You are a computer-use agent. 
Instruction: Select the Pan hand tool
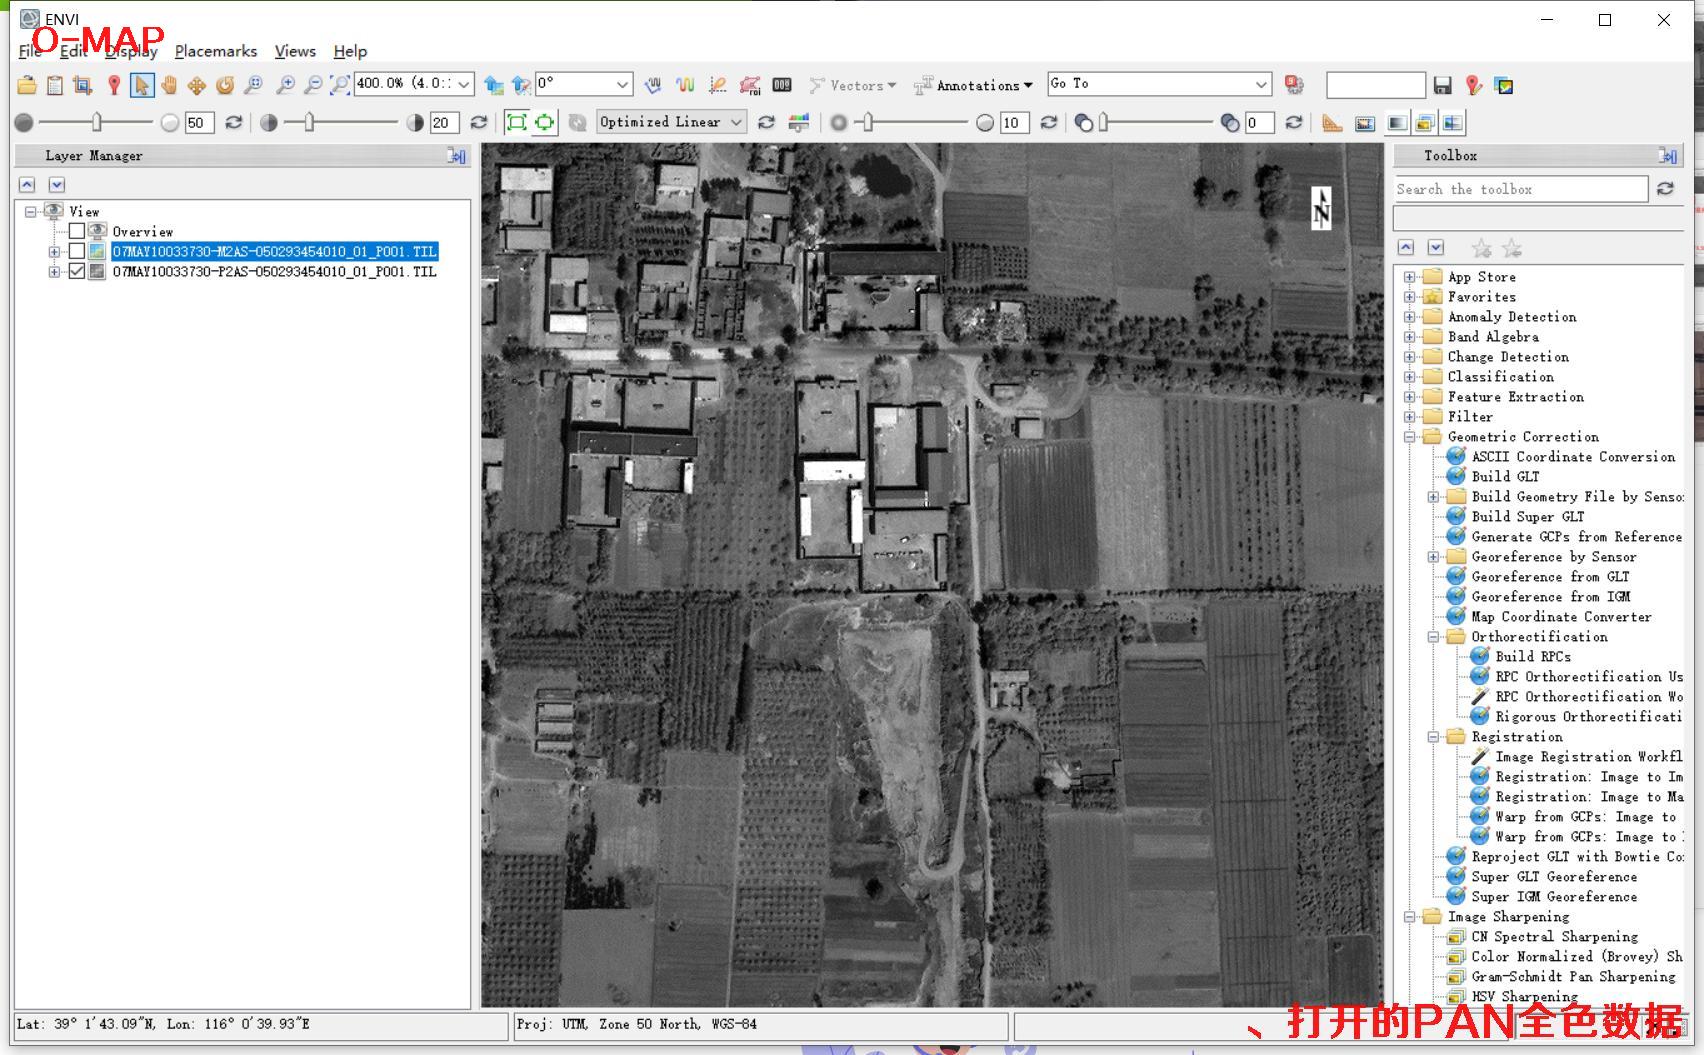click(x=169, y=86)
